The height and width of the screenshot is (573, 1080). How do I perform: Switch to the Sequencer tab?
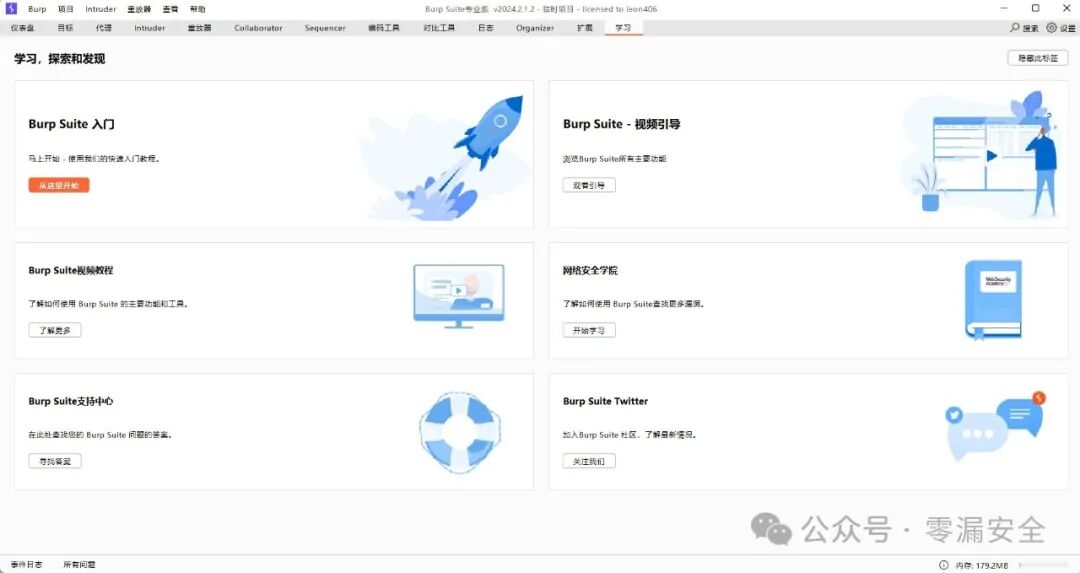325,28
